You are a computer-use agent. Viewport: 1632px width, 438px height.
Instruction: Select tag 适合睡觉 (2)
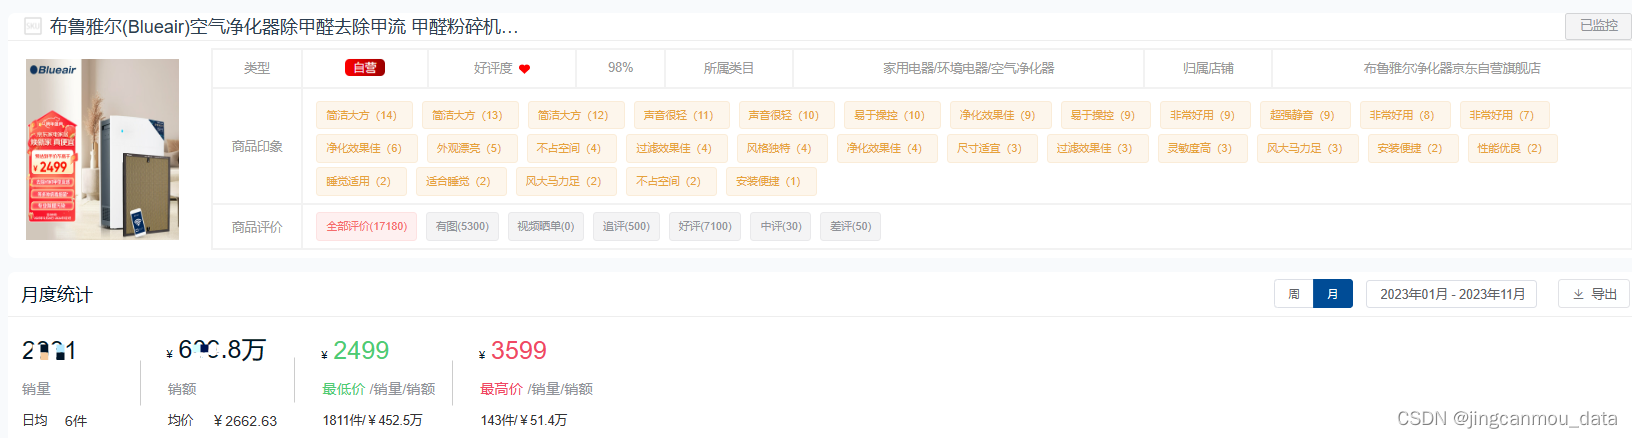[x=459, y=181]
